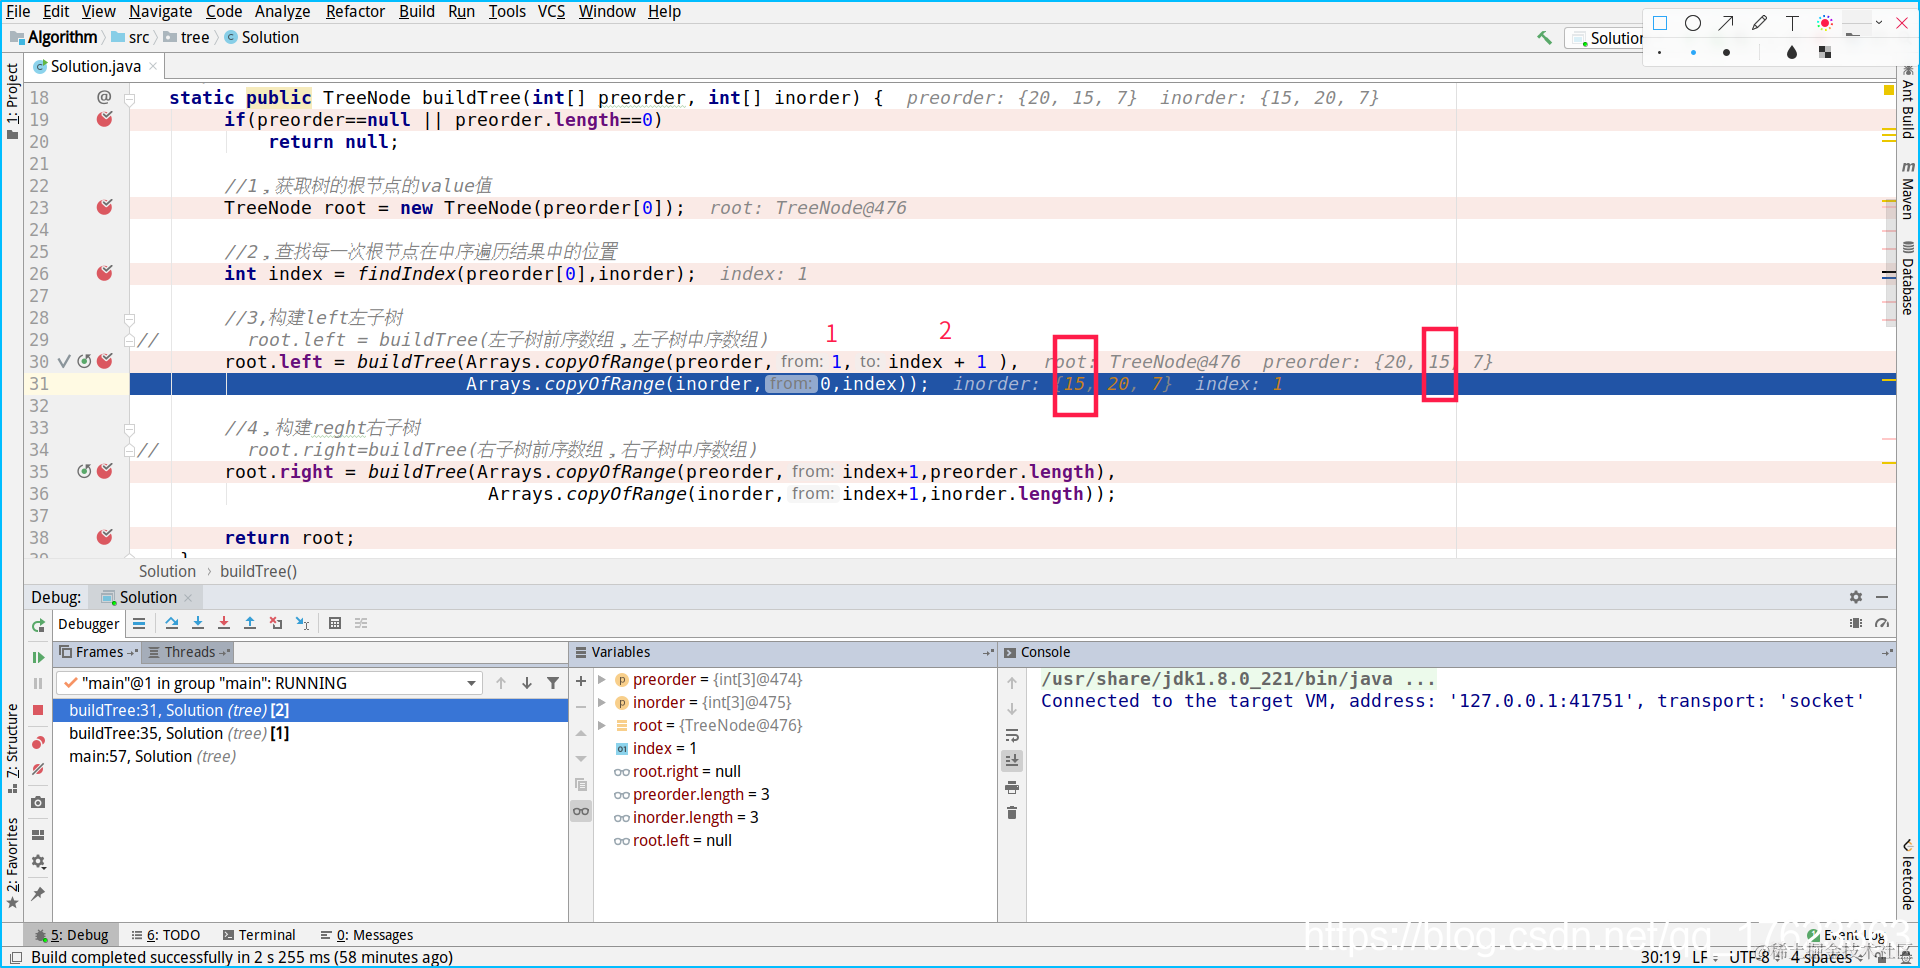
Task: Open the Solution run configuration dropdown
Action: pos(1607,38)
